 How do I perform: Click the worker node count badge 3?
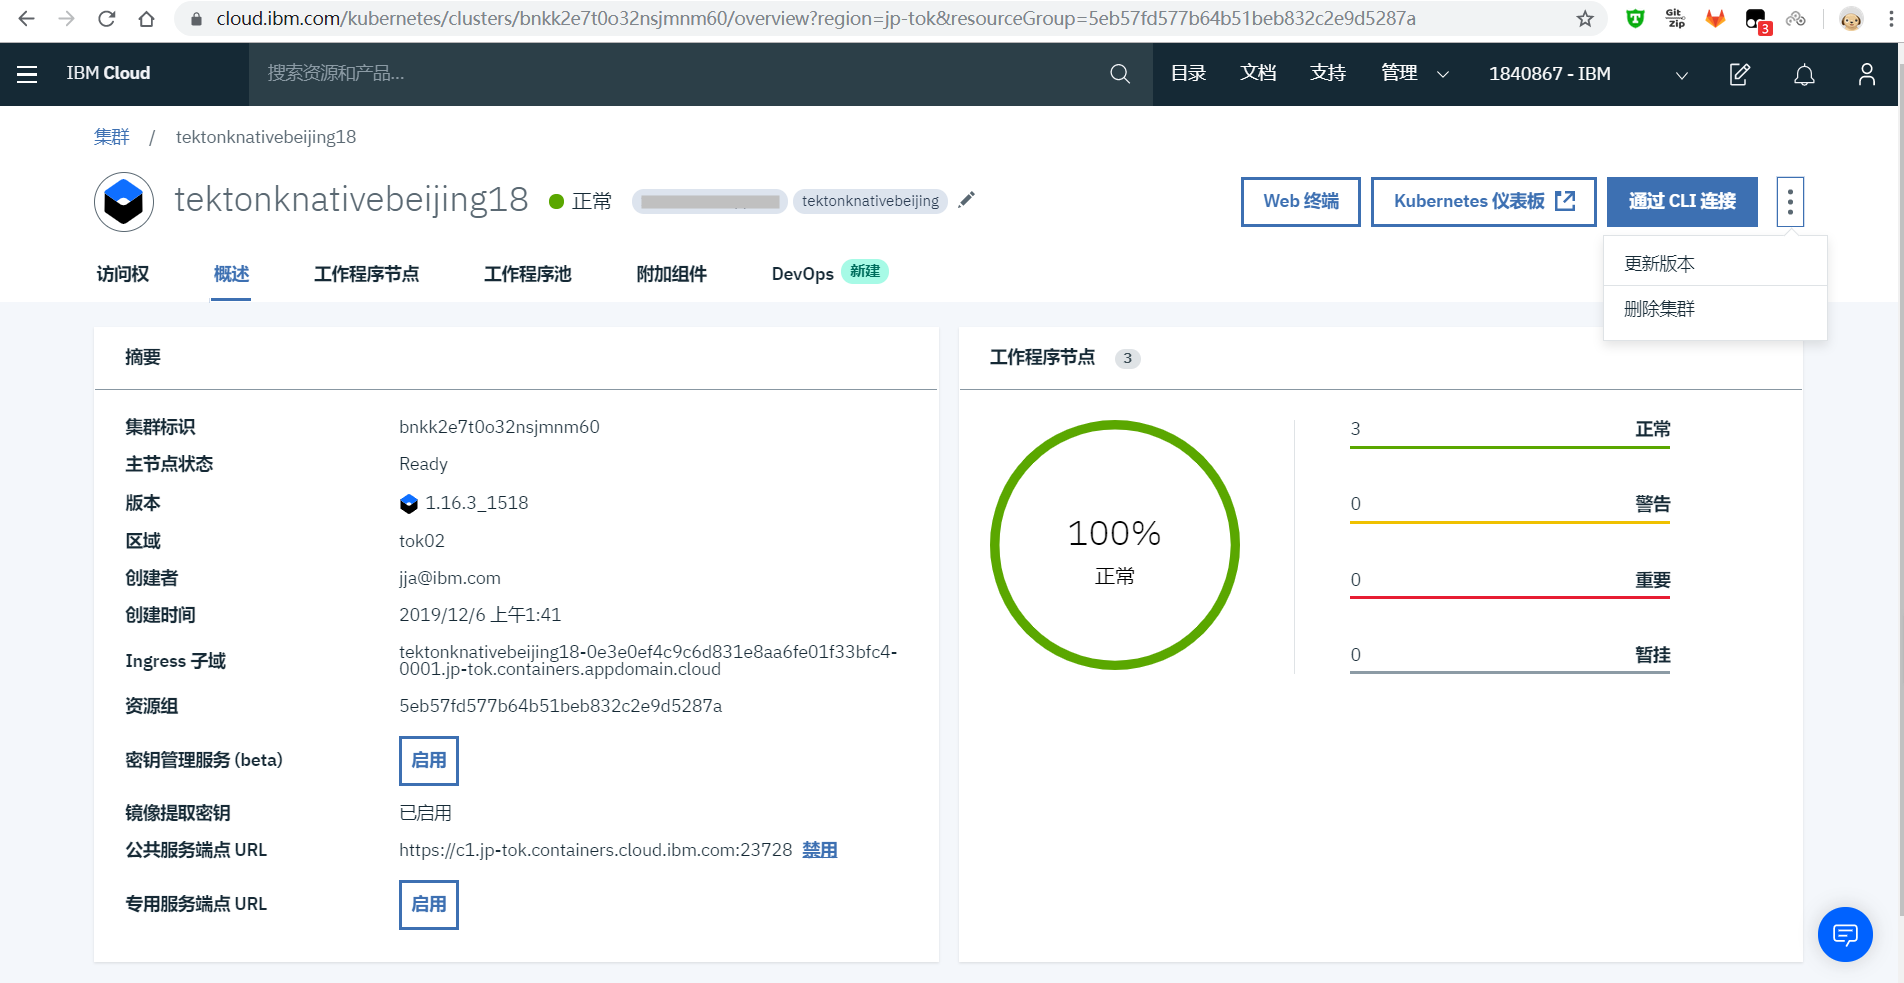pyautogui.click(x=1127, y=358)
